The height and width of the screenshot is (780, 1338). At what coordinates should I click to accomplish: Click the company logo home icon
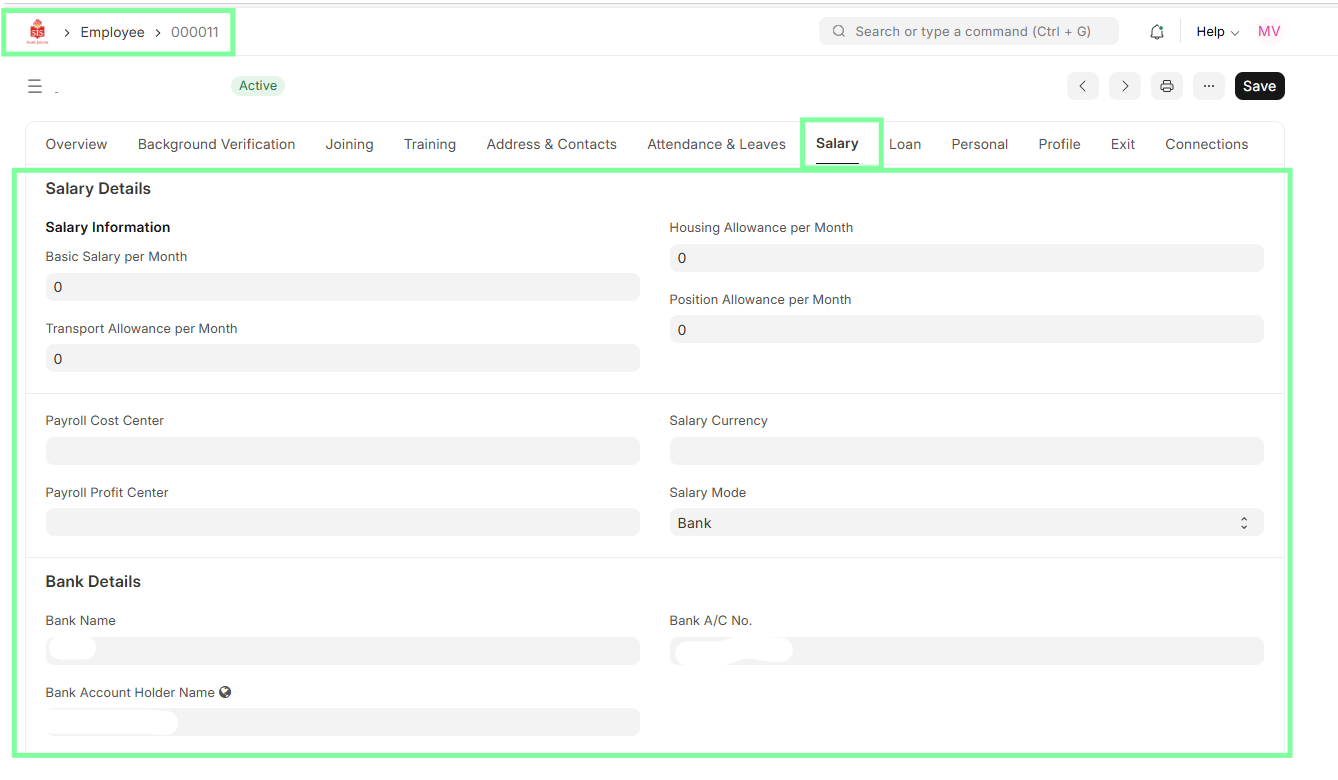pyautogui.click(x=37, y=32)
